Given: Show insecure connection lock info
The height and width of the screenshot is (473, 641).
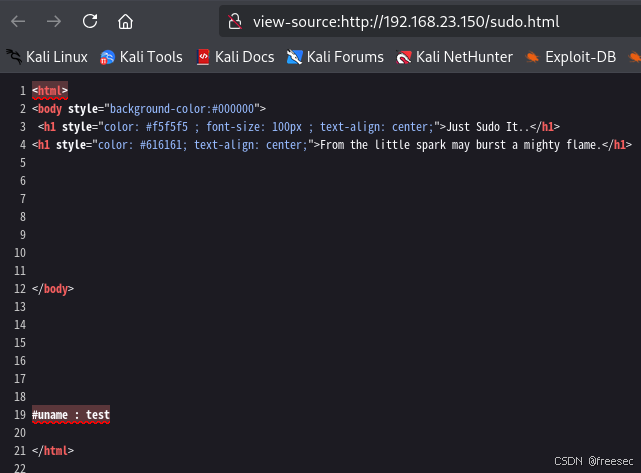Looking at the screenshot, I should click(x=235, y=21).
